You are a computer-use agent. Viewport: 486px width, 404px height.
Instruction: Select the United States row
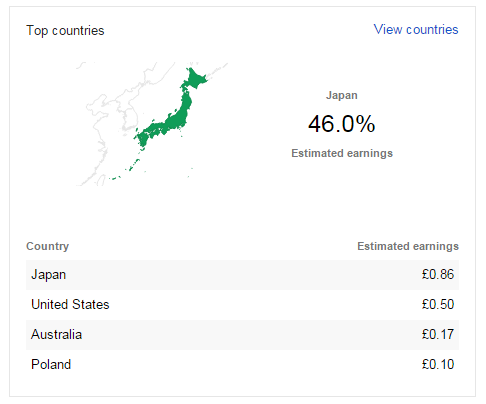click(242, 305)
